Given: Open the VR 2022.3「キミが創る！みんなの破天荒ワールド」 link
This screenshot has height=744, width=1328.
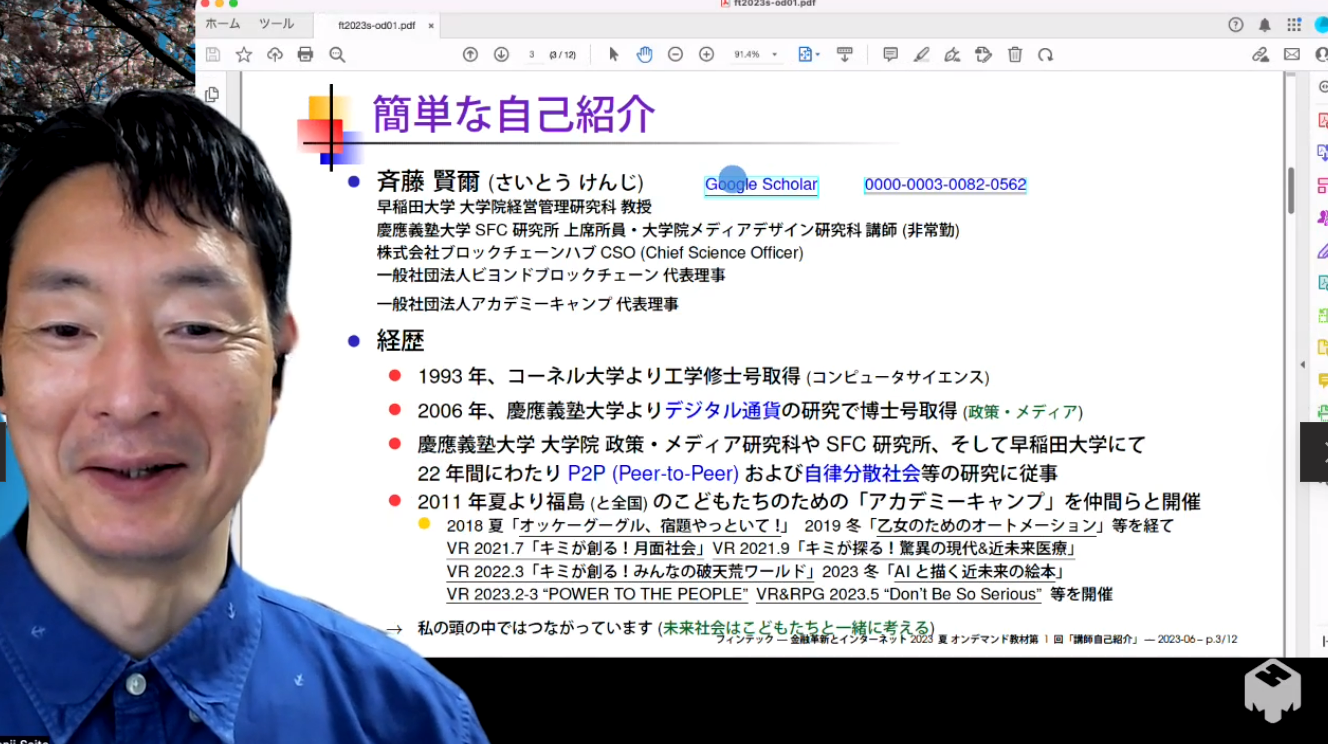Looking at the screenshot, I should [632, 572].
